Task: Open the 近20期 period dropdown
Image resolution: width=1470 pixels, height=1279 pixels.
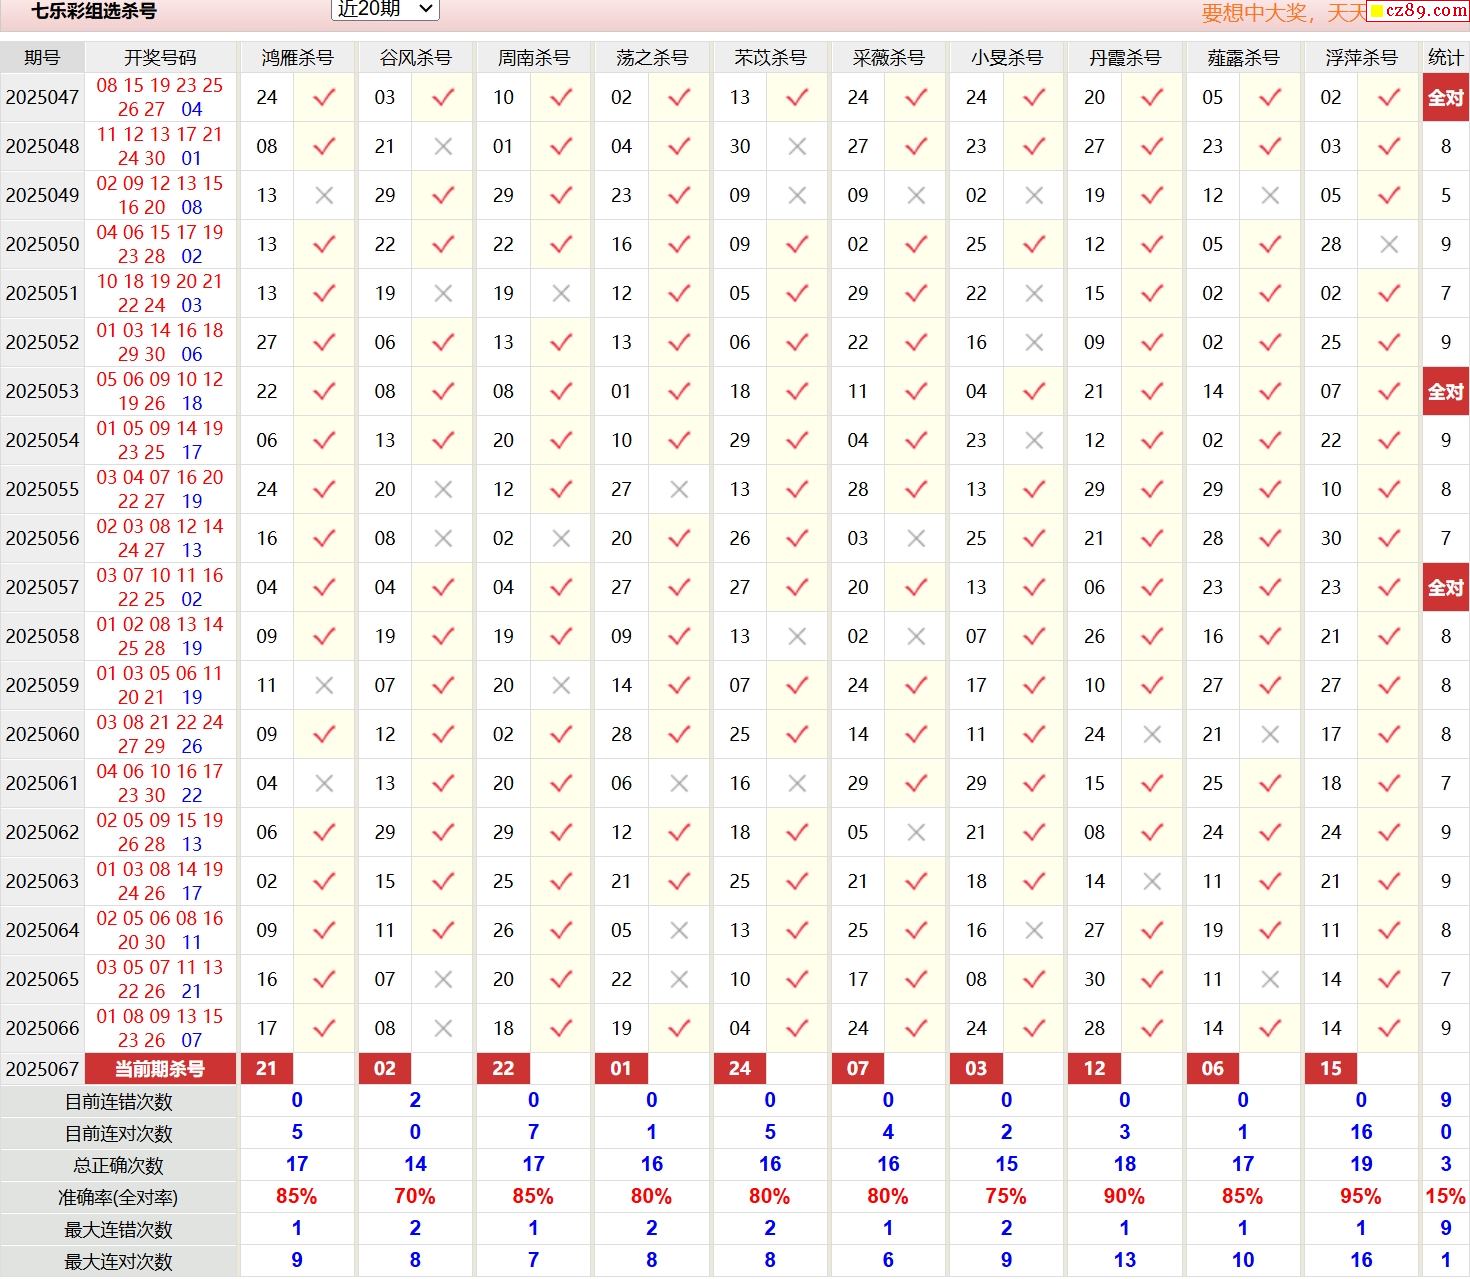Action: coord(385,9)
